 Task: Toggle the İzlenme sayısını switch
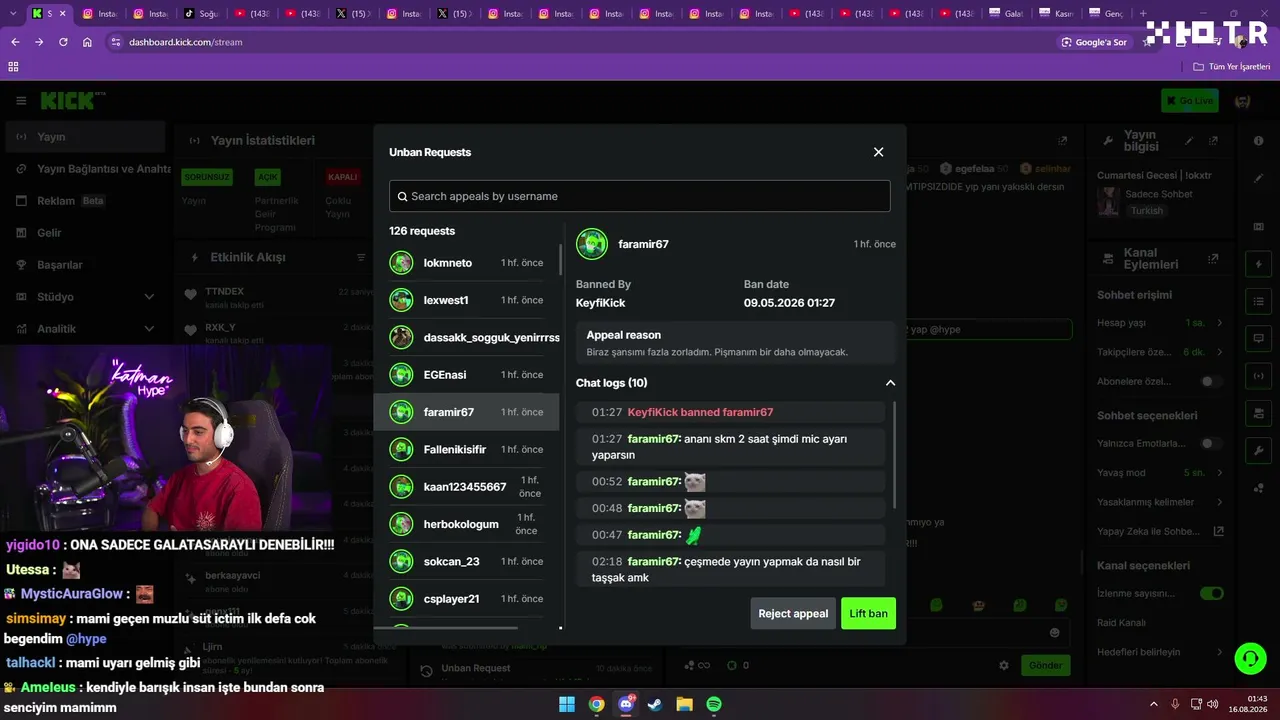(x=1211, y=593)
